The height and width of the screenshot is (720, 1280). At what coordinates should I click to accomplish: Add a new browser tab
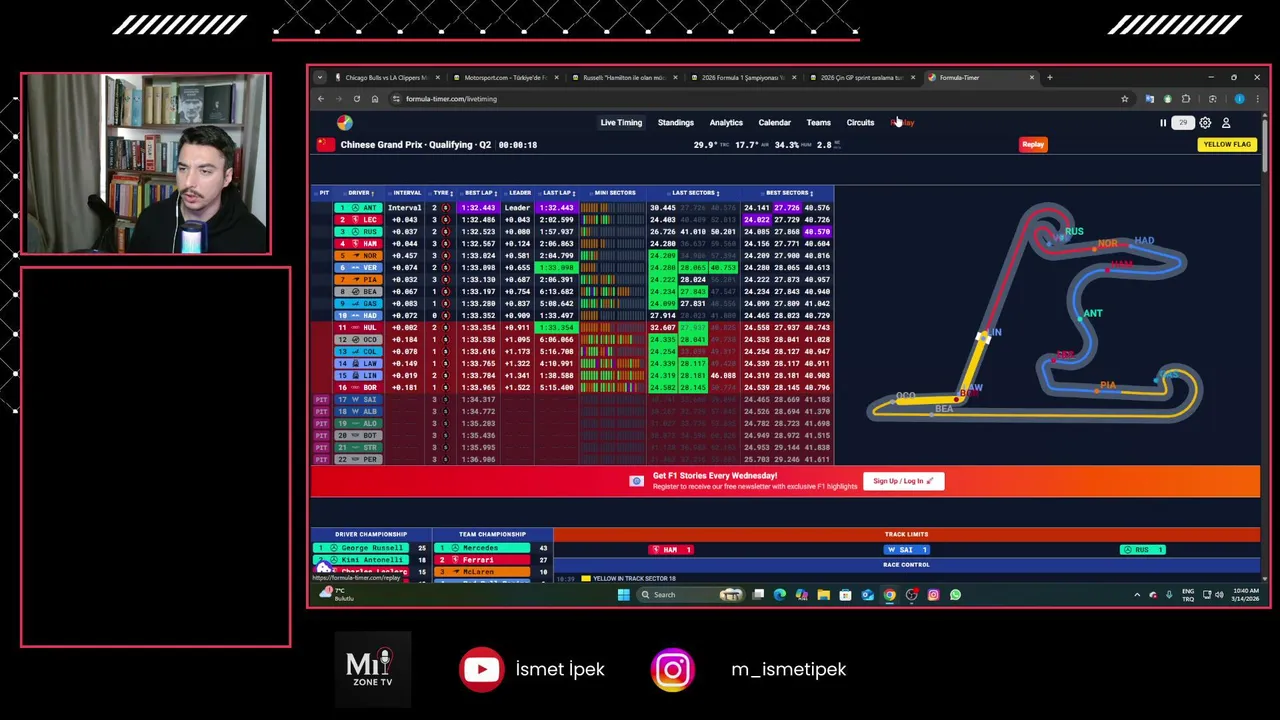pyautogui.click(x=1049, y=77)
